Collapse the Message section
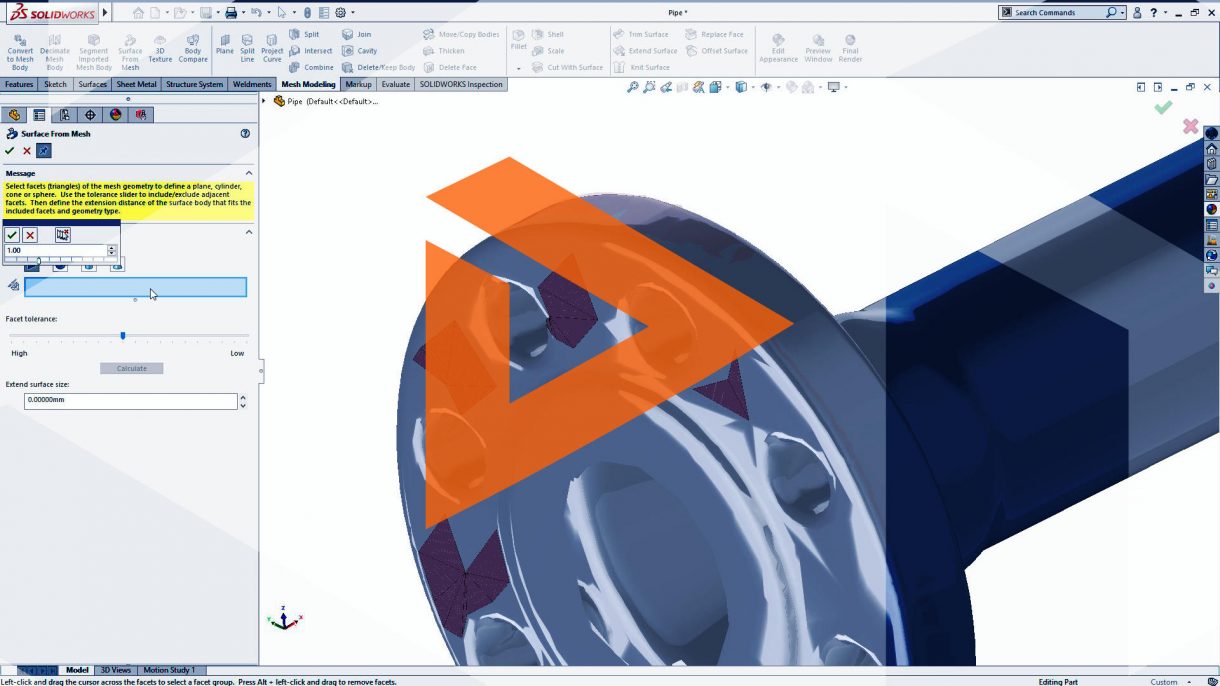Screen dimensions: 1220x686 pos(249,173)
